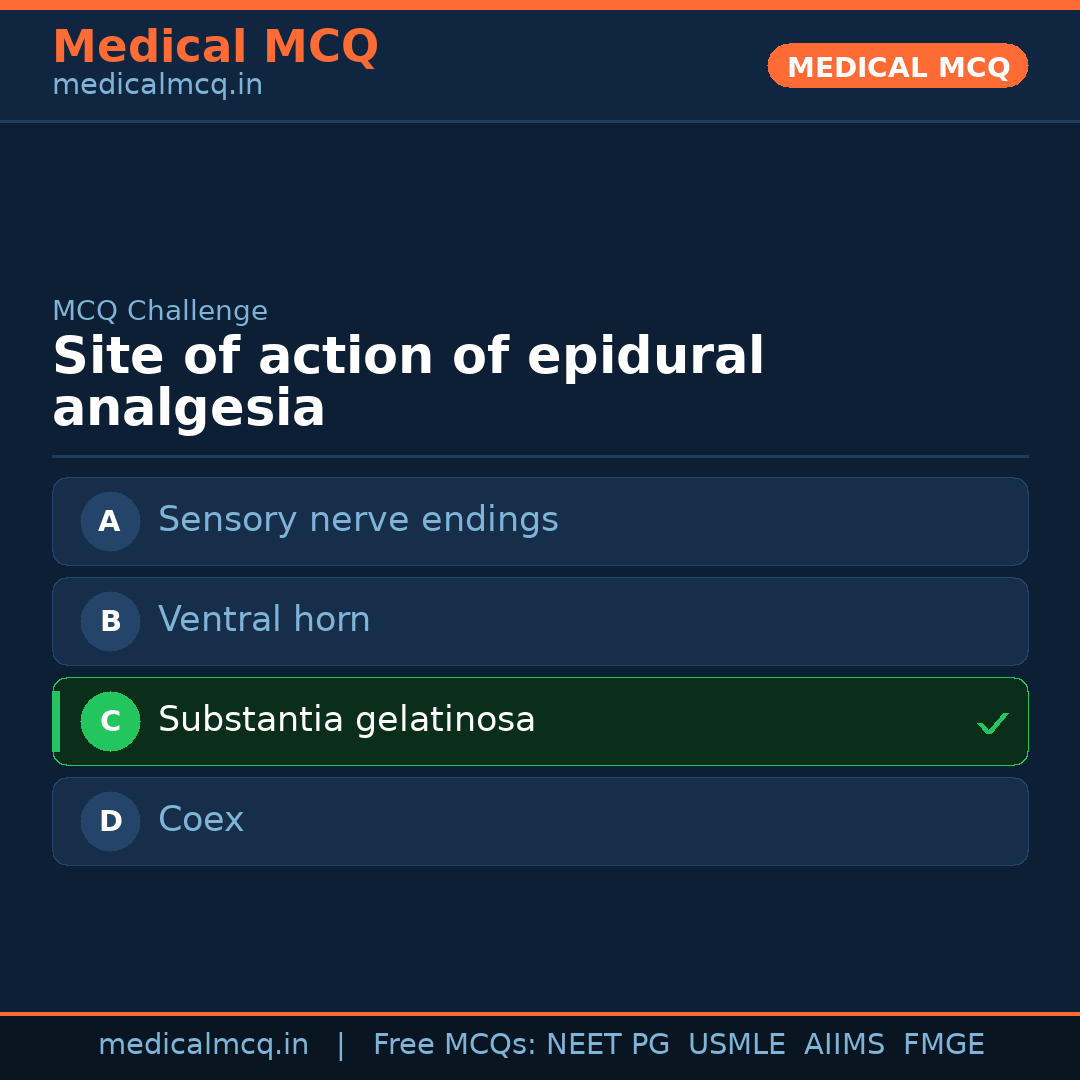Click the letter B option circle
Viewport: 1080px width, 1080px height.
click(x=110, y=621)
